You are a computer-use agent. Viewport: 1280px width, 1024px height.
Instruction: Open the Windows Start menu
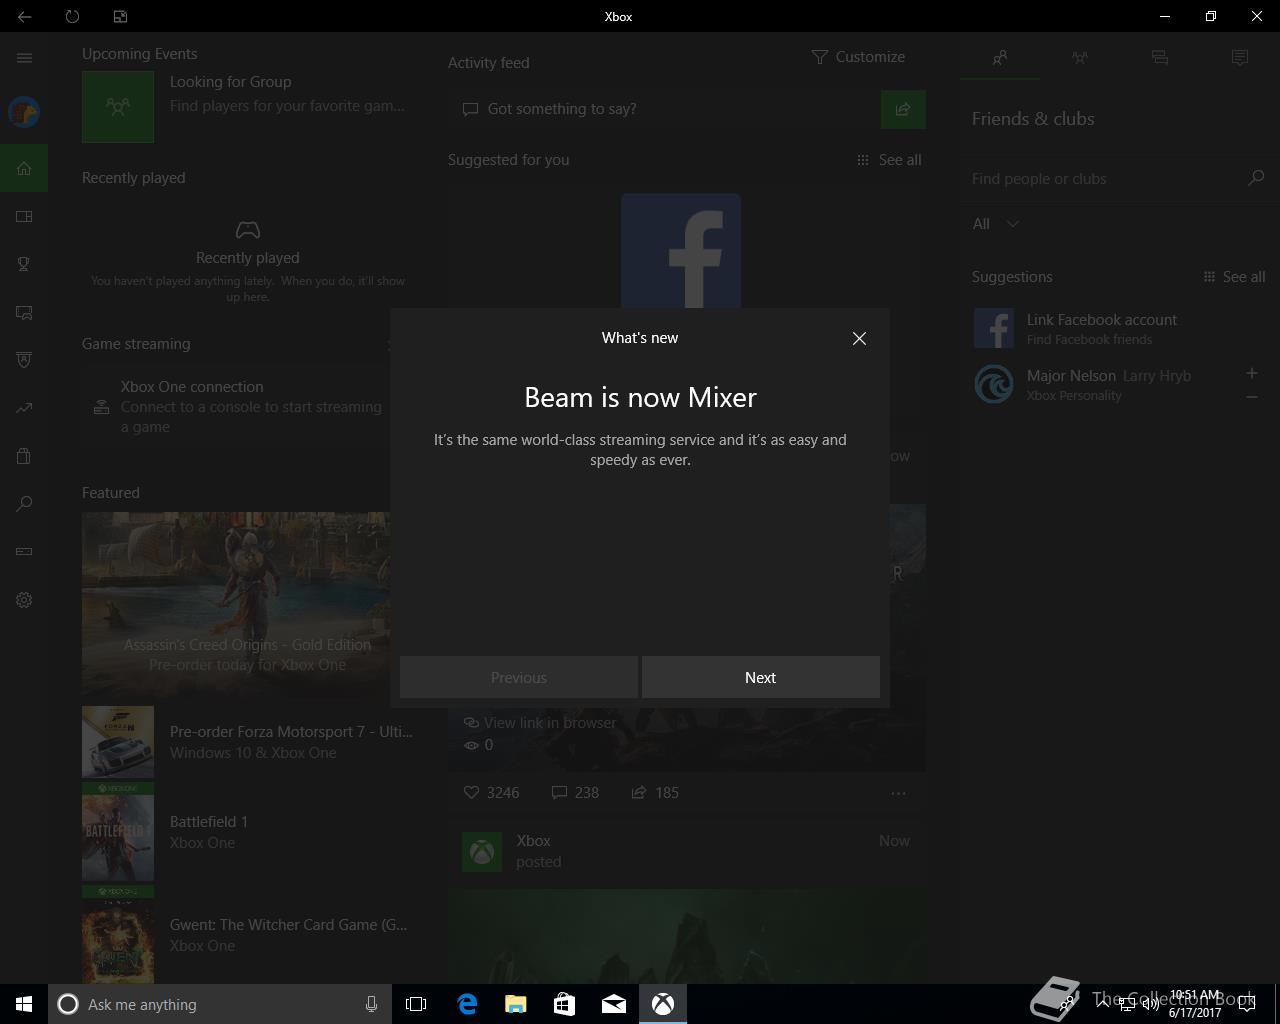point(24,1004)
